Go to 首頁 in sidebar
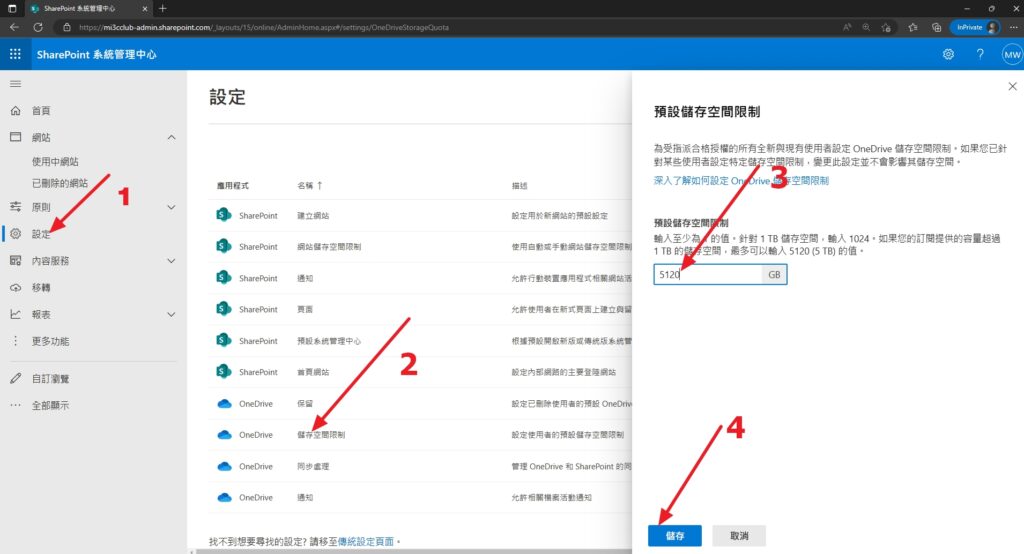The height and width of the screenshot is (554, 1024). (x=41, y=110)
